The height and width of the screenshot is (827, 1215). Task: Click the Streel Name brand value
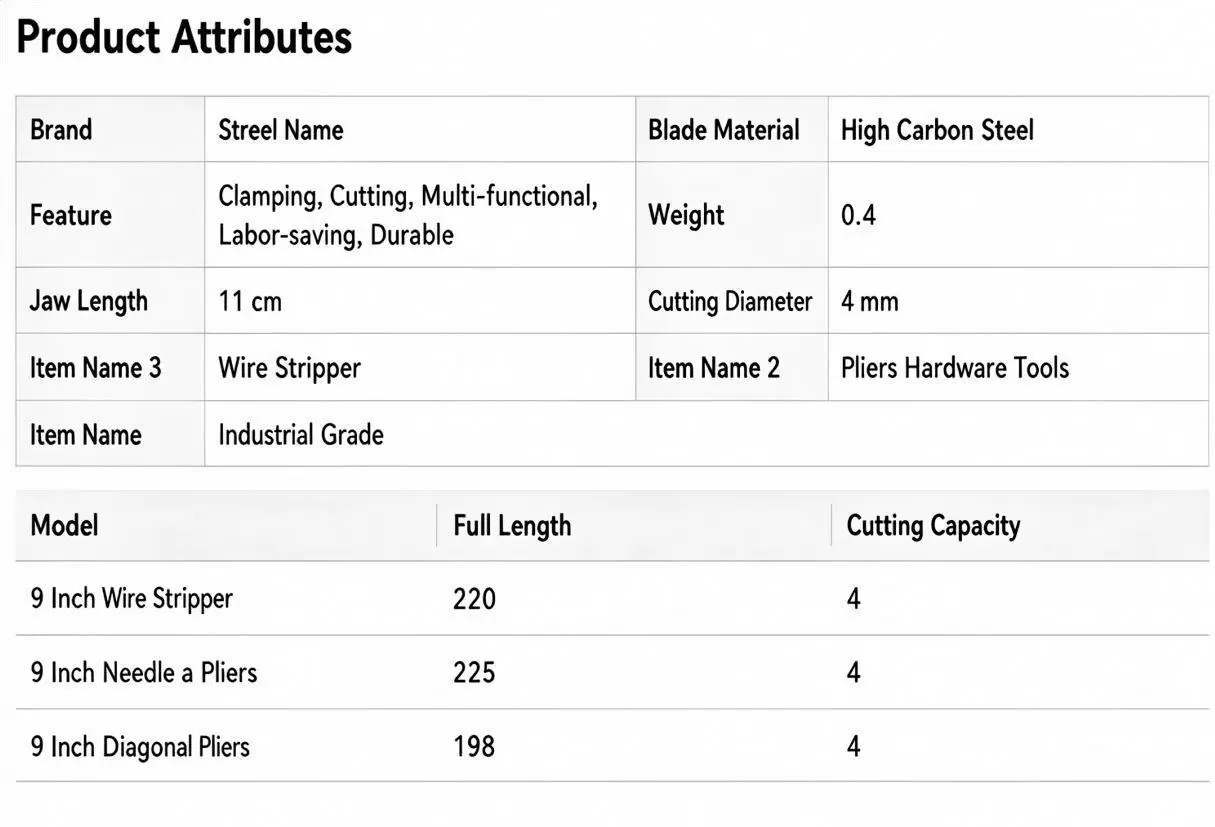coord(281,130)
